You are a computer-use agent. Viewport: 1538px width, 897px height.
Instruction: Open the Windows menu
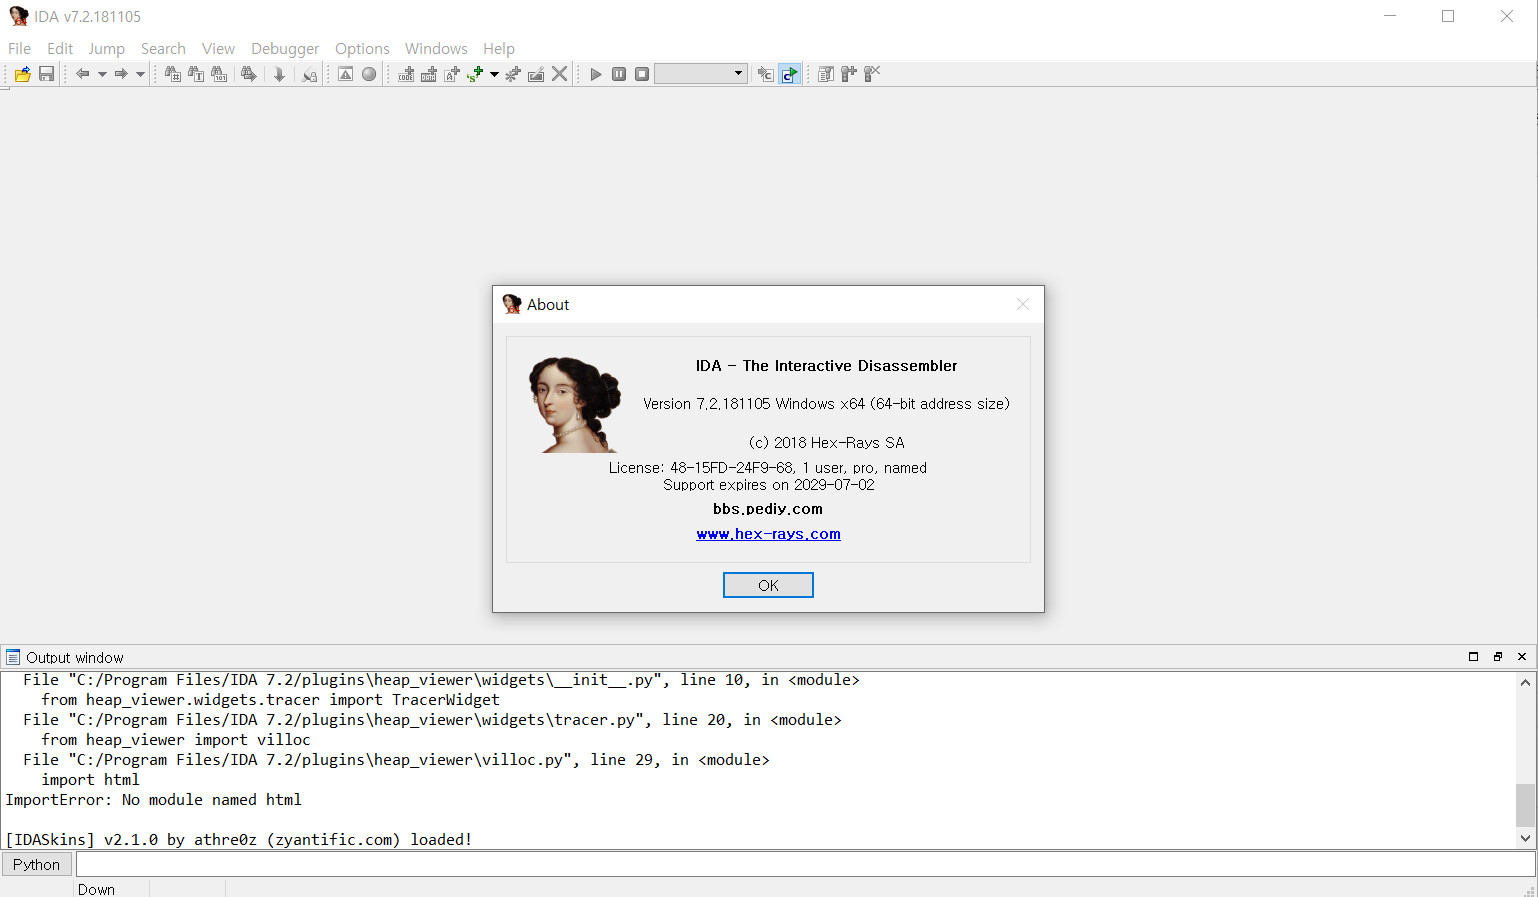[x=436, y=48]
